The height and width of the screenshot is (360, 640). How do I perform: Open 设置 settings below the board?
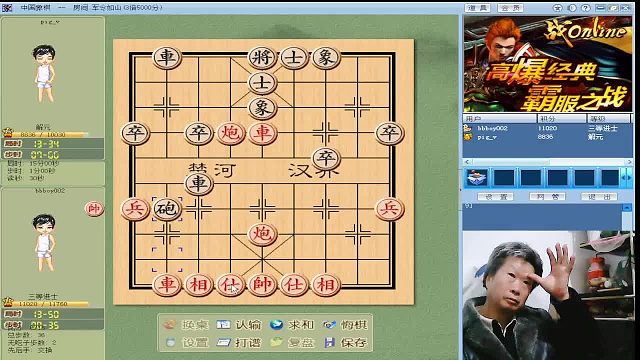187,342
